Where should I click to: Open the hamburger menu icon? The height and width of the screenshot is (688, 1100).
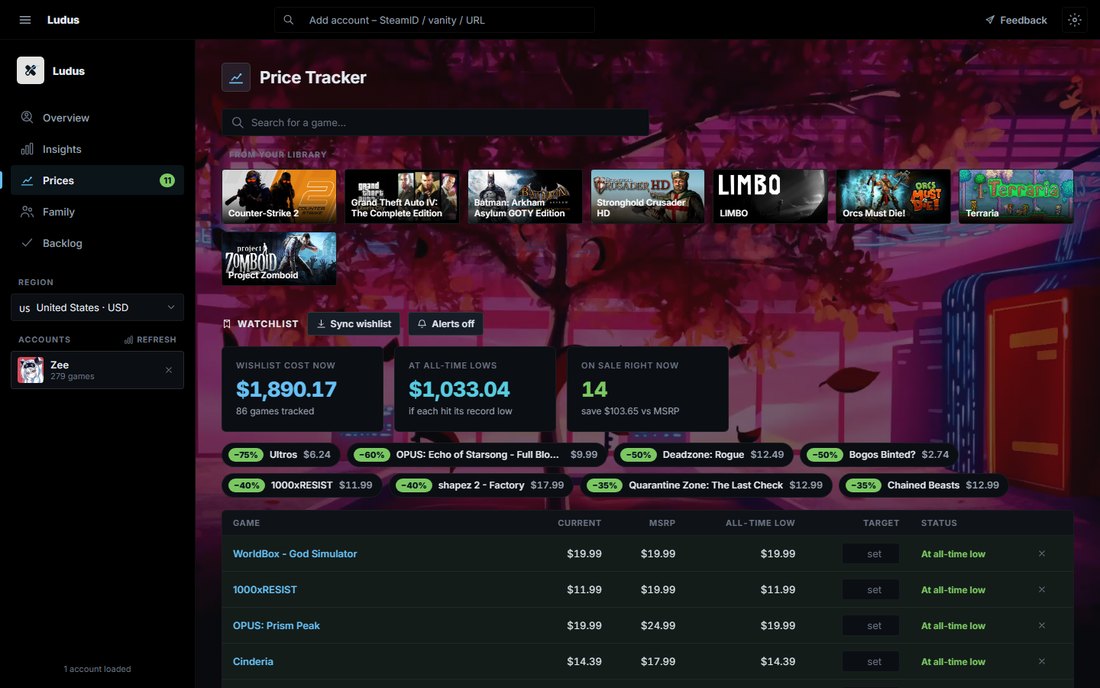click(25, 20)
